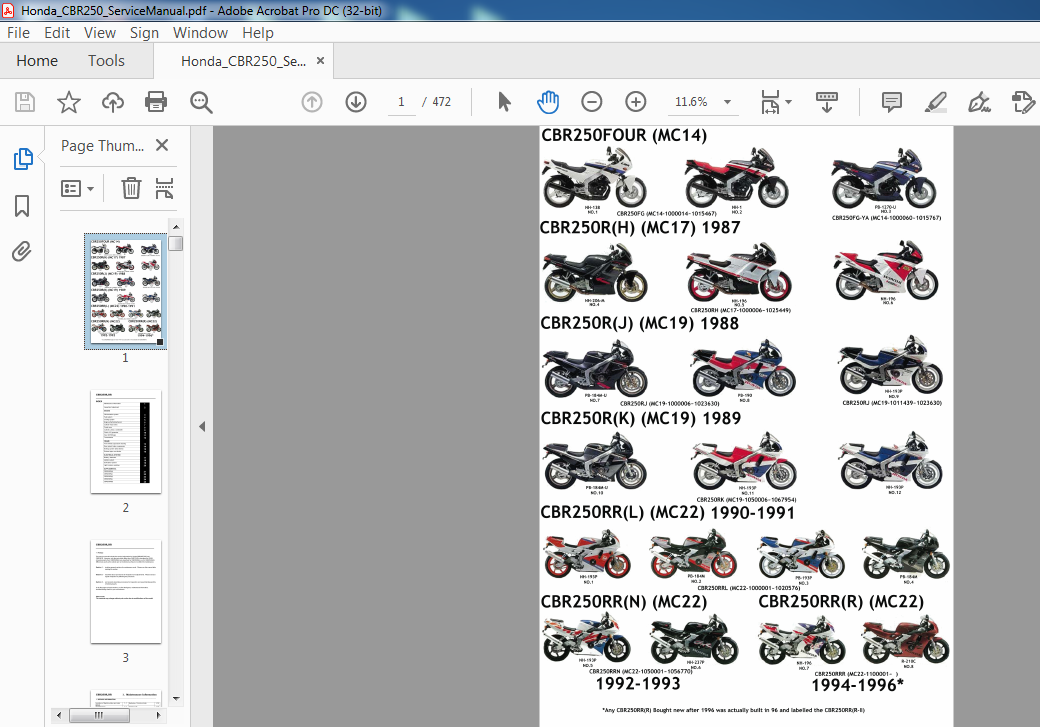The width and height of the screenshot is (1040, 727).
Task: Click the "1994-1996*" year text
Action: (858, 685)
